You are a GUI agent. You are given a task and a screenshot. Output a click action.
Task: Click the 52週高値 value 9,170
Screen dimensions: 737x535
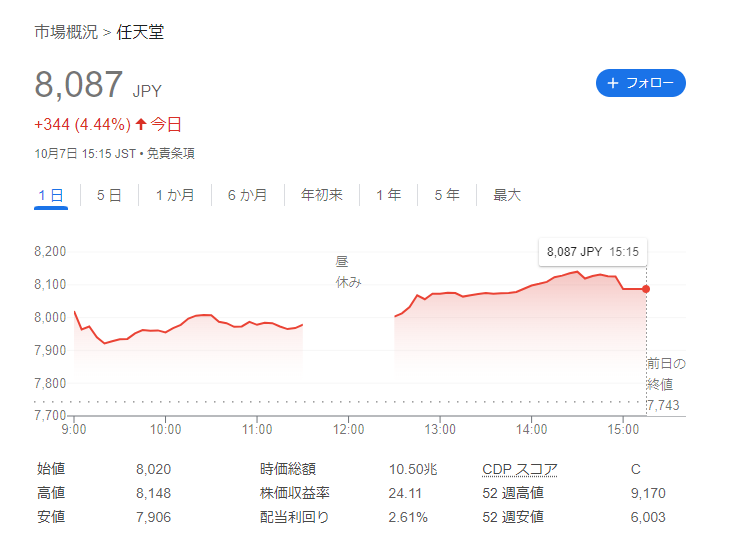tap(648, 493)
